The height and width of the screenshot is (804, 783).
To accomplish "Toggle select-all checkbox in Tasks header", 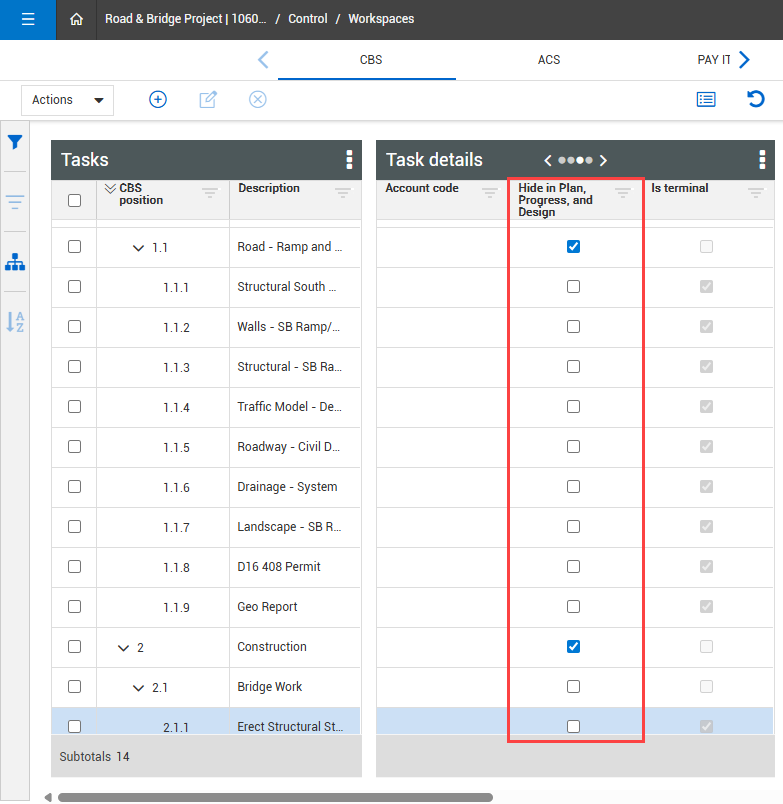I will [74, 200].
